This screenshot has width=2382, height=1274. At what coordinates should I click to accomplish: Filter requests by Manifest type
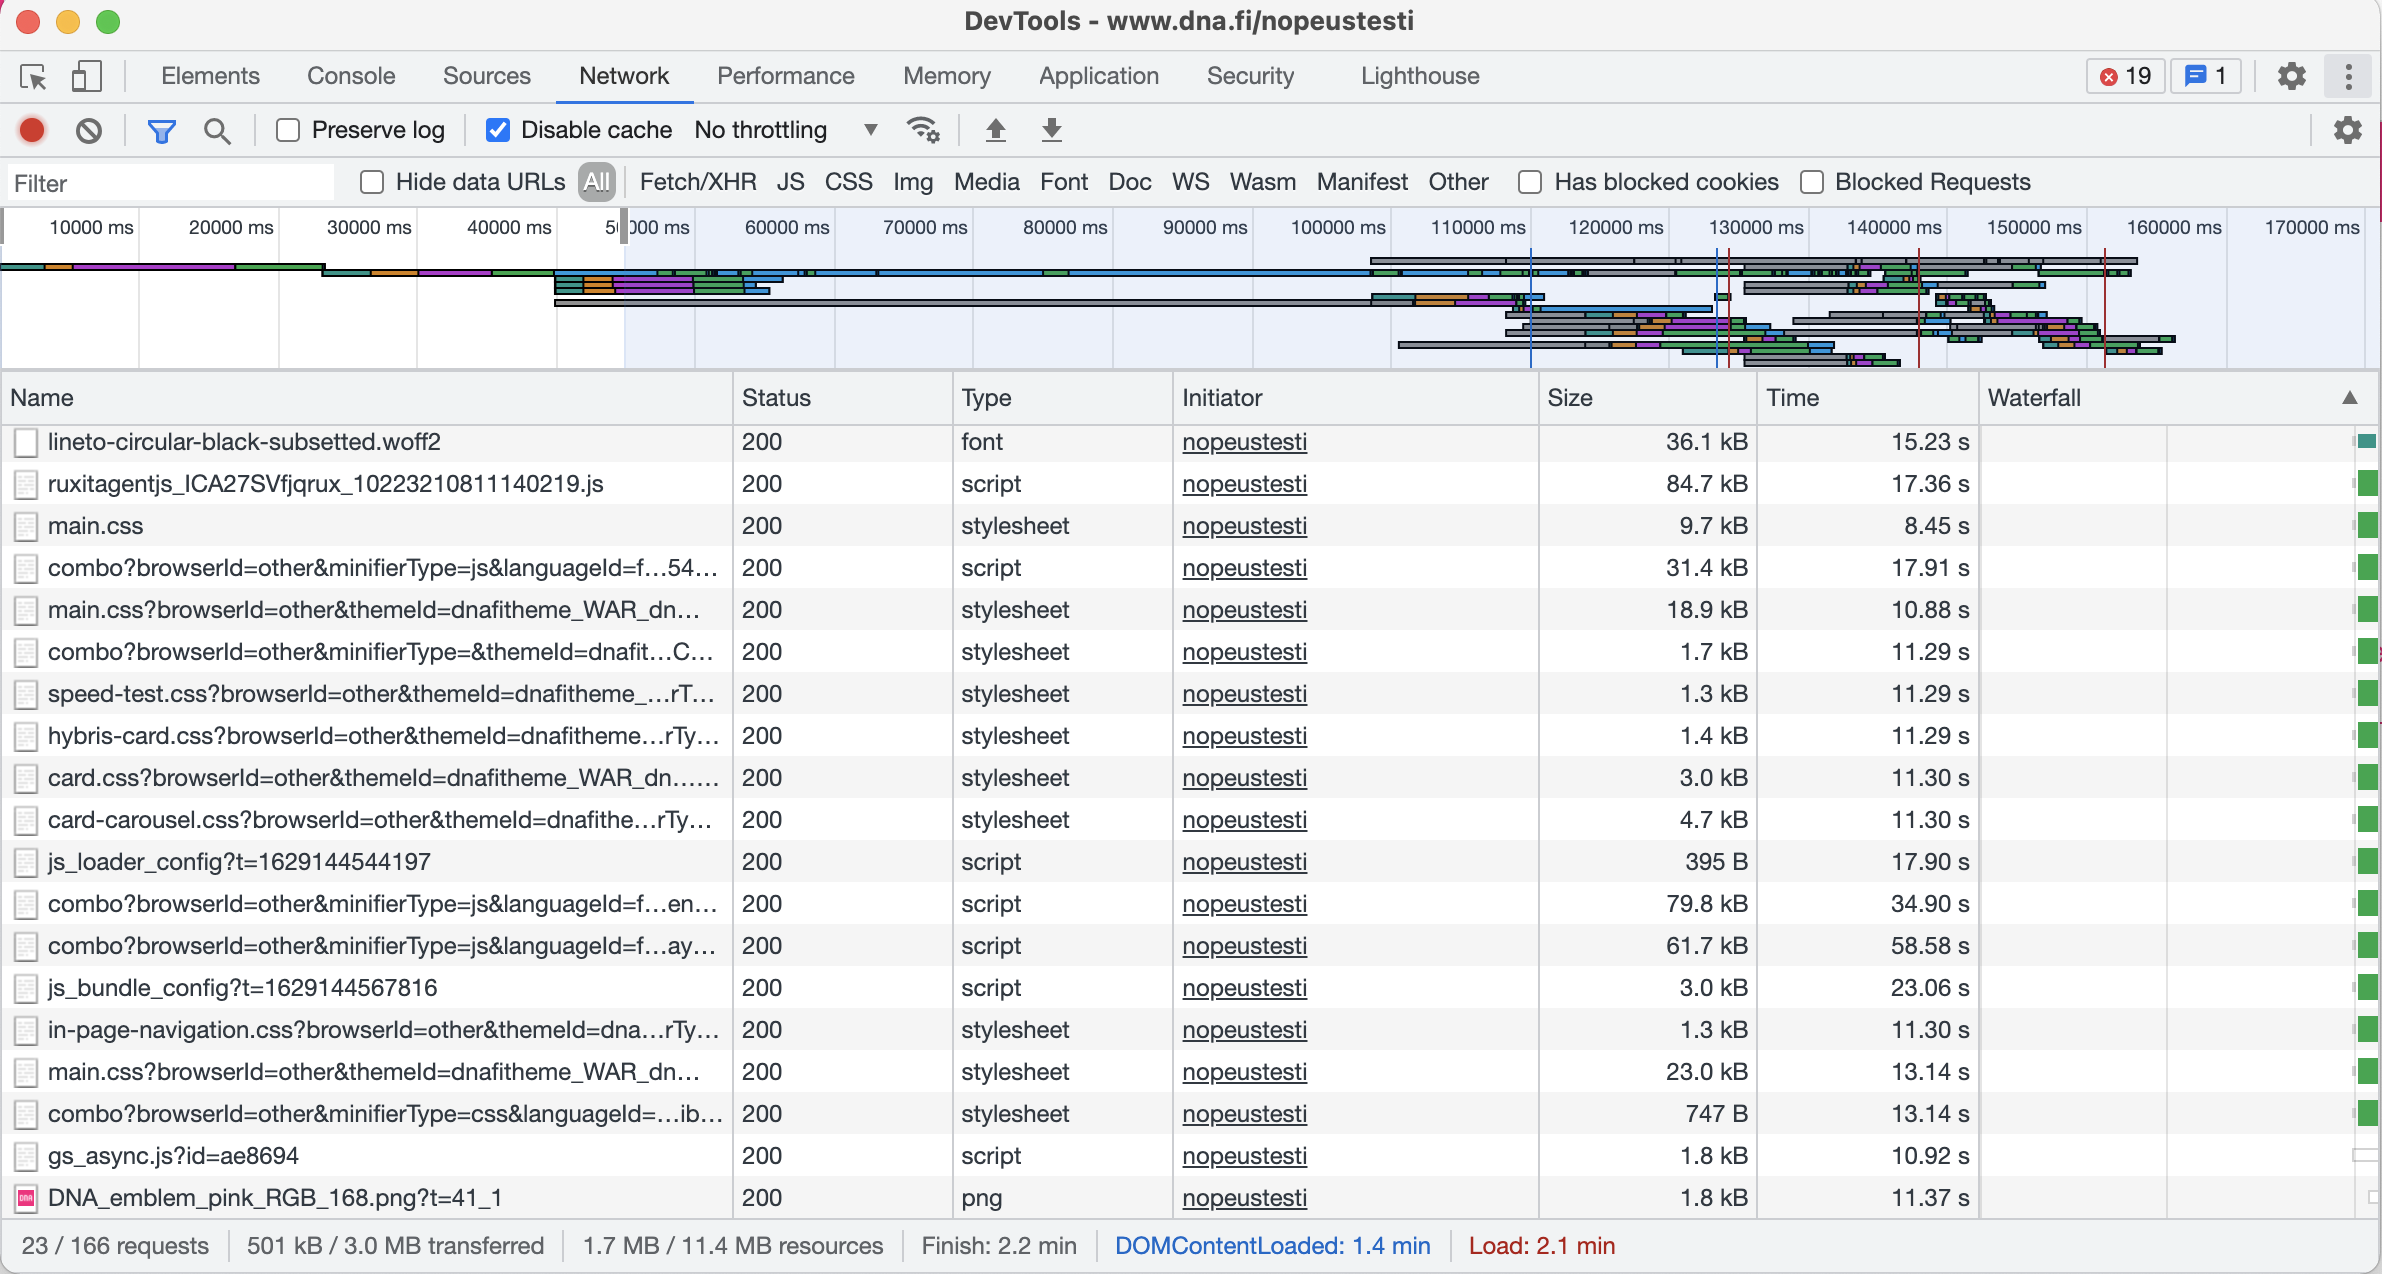click(1361, 182)
